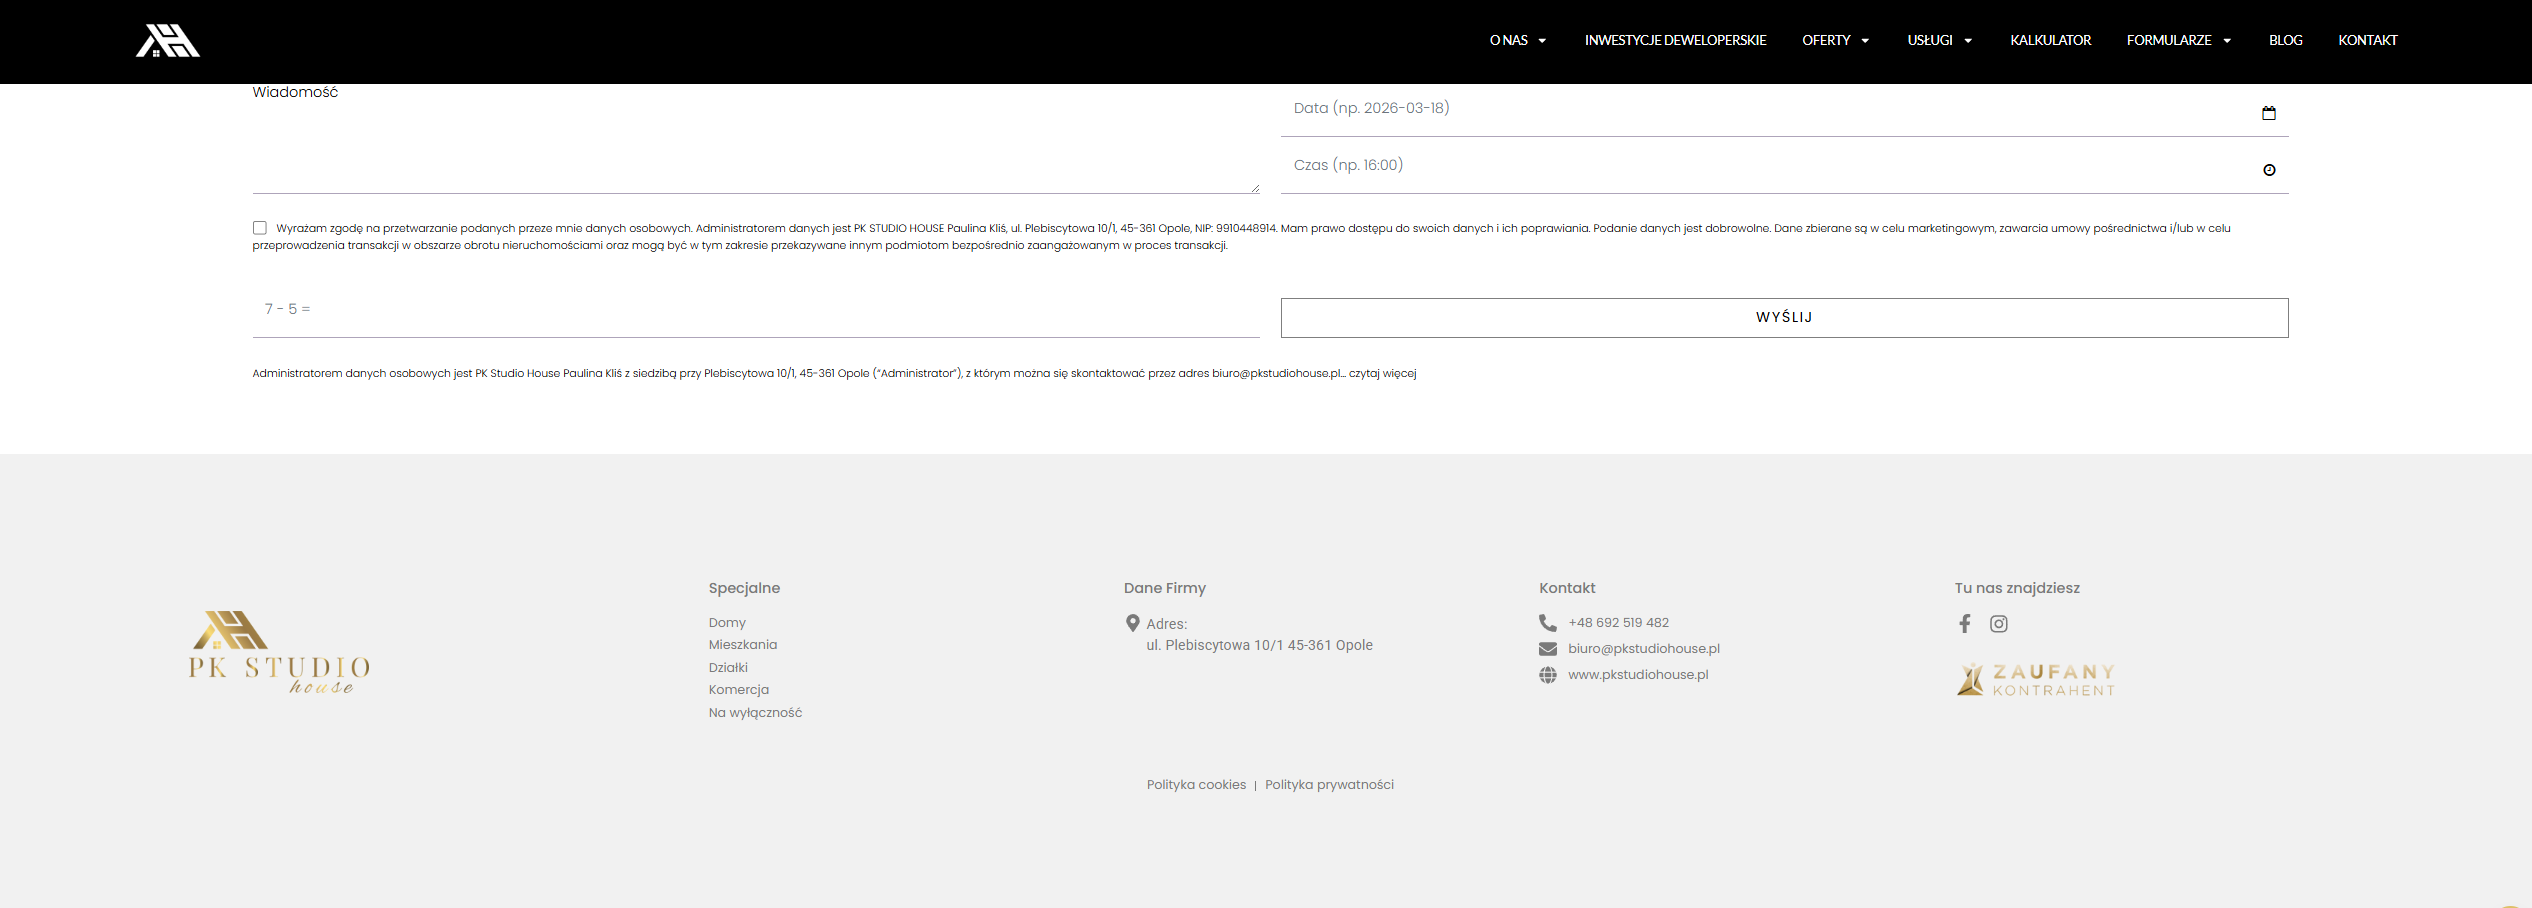Click the white house logo in header
Viewport: 2532px width, 908px height.
(167, 41)
